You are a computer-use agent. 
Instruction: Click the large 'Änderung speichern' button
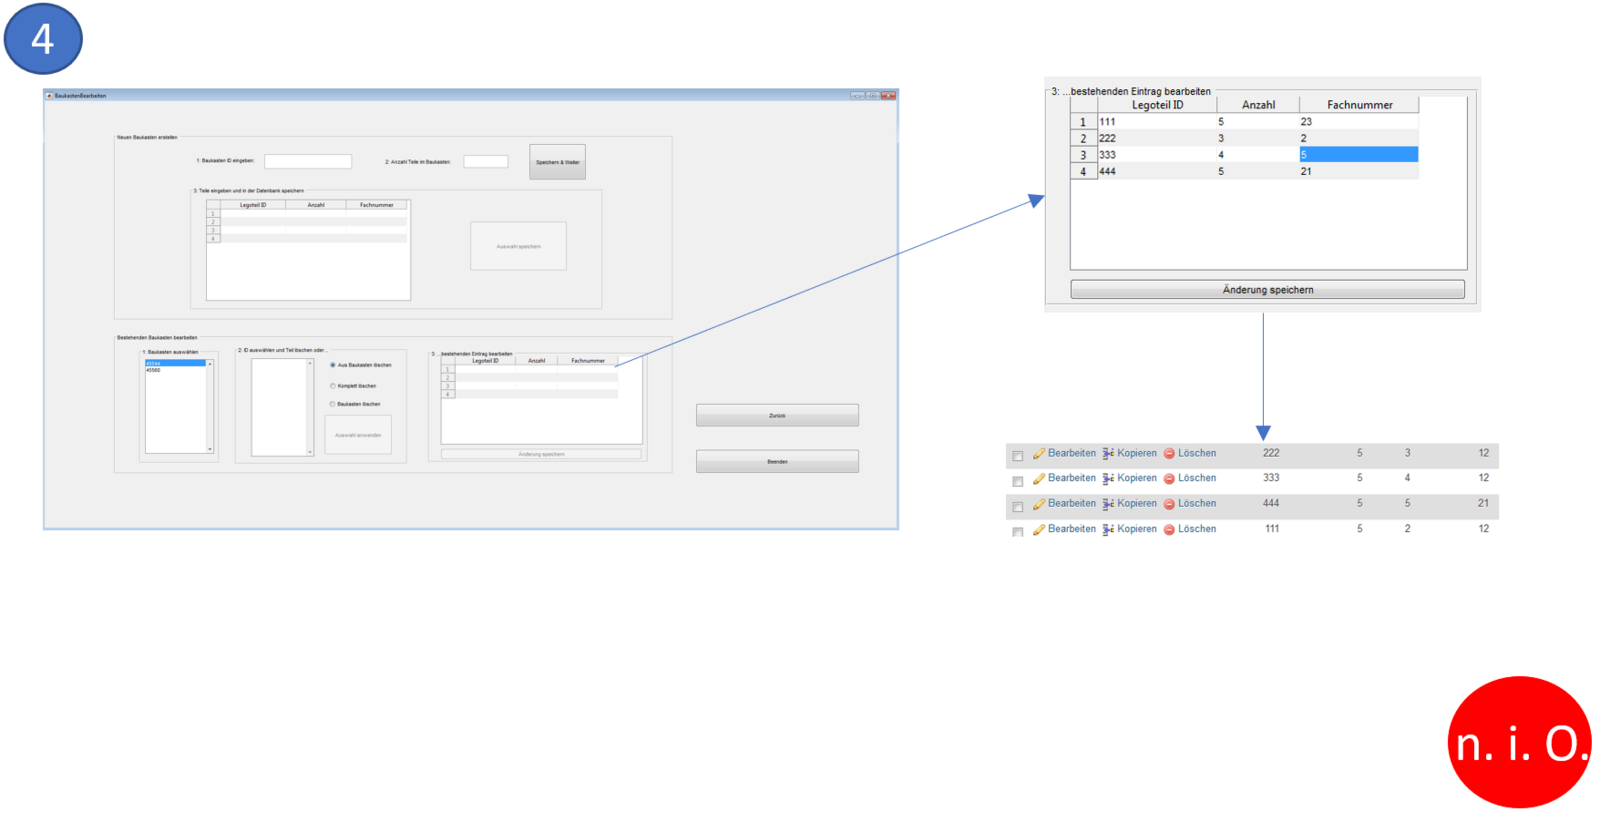[x=1267, y=290]
